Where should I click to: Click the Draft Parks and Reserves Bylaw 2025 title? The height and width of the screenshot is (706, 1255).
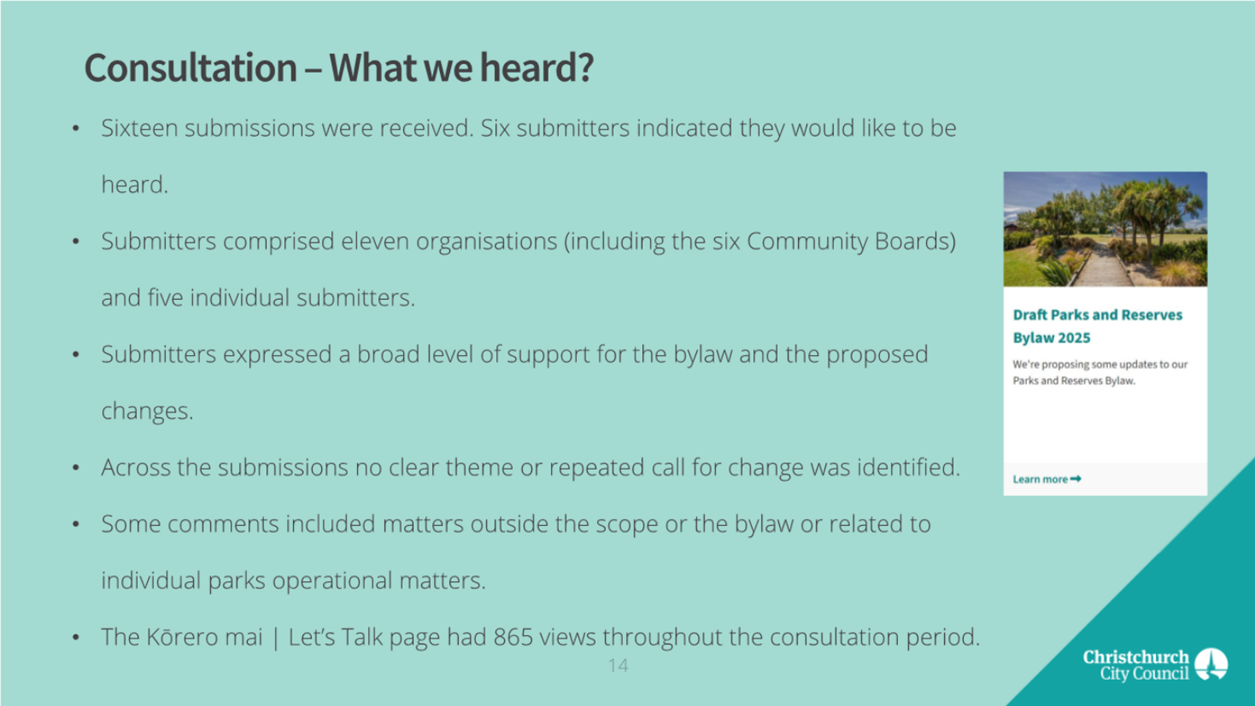click(1097, 326)
